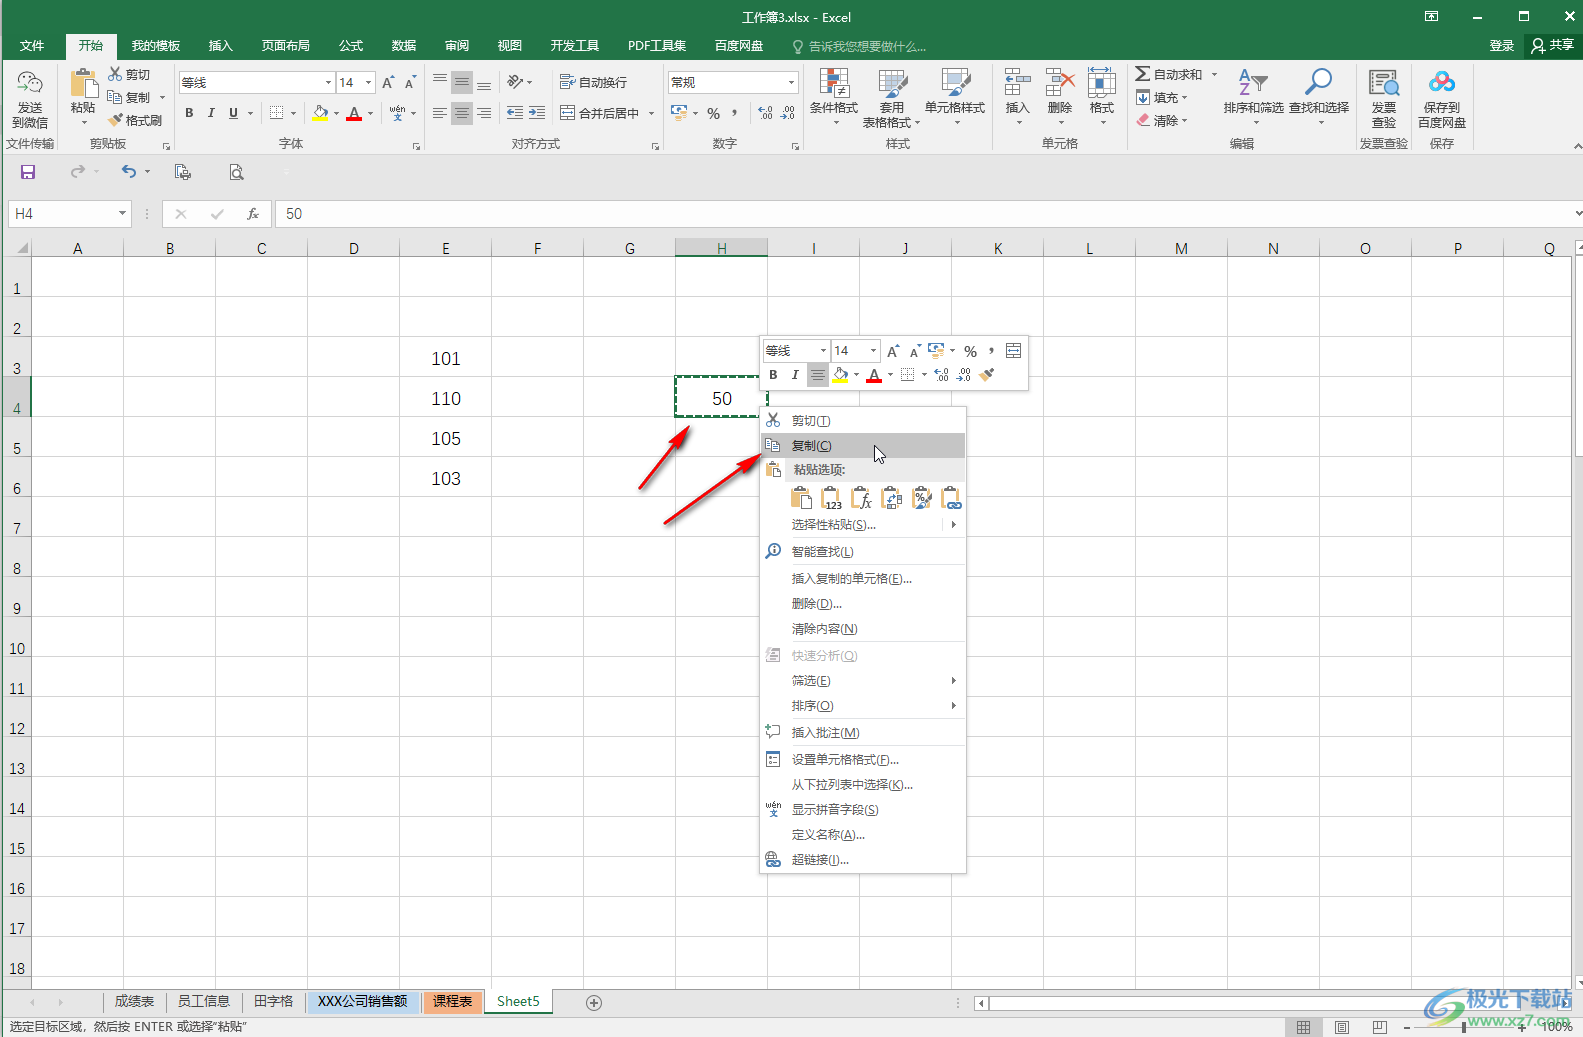Click Insert Comment (插入批注) in the context menu
This screenshot has width=1583, height=1037.
pos(863,733)
